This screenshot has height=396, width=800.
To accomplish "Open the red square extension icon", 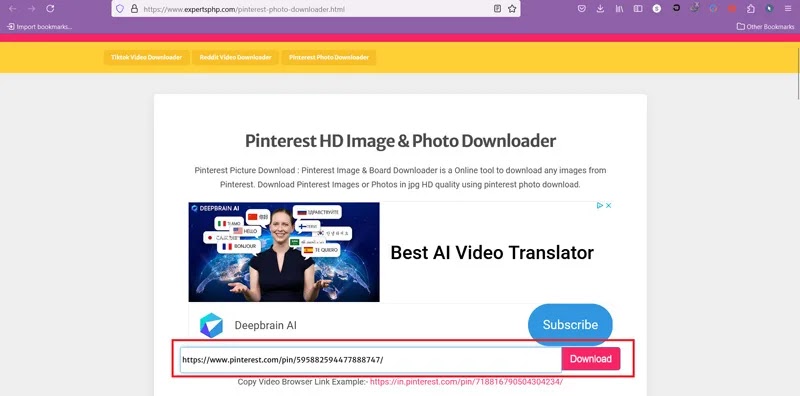I will tap(732, 9).
